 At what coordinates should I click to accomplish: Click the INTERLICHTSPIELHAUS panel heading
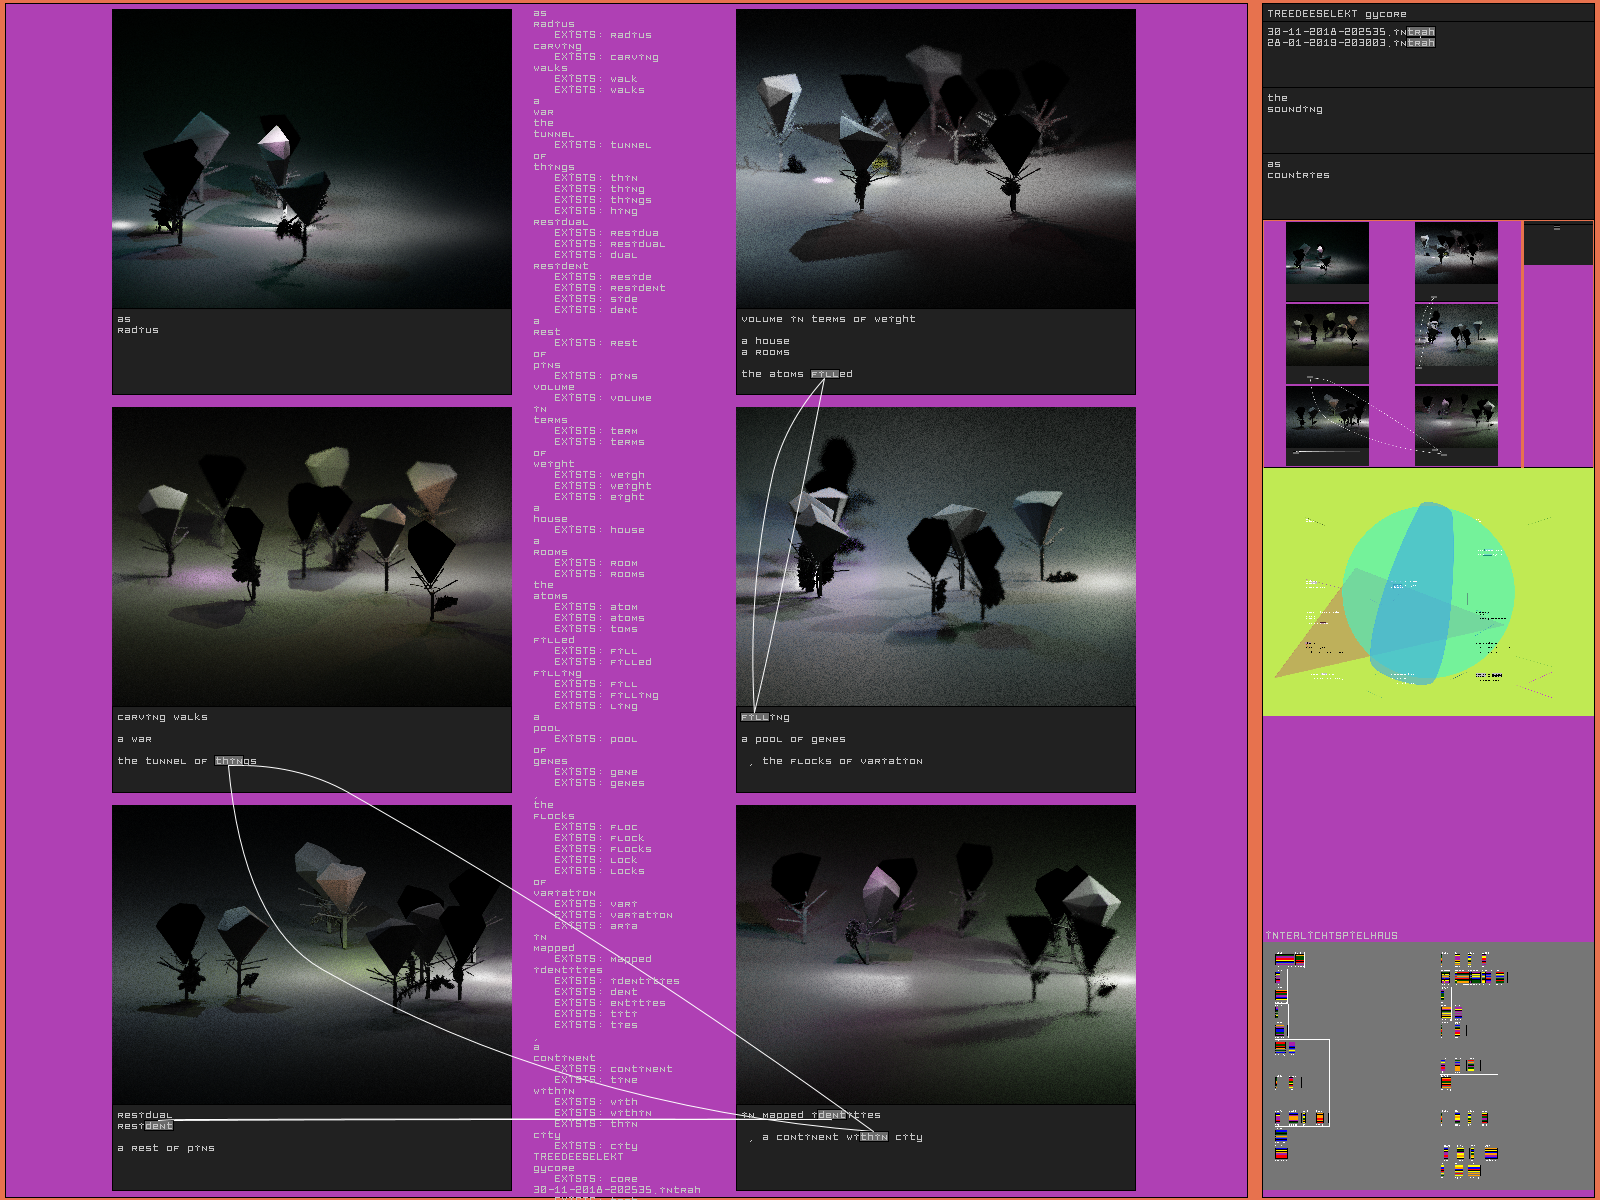(1331, 936)
